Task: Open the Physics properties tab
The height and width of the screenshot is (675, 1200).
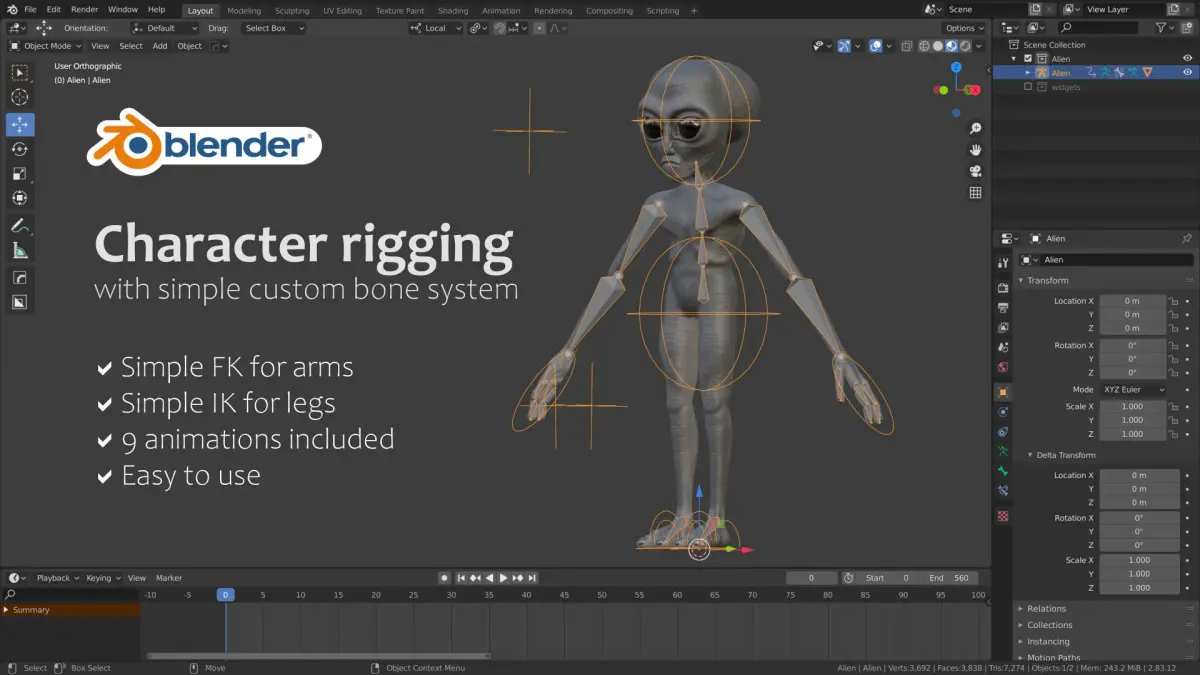Action: (1003, 412)
